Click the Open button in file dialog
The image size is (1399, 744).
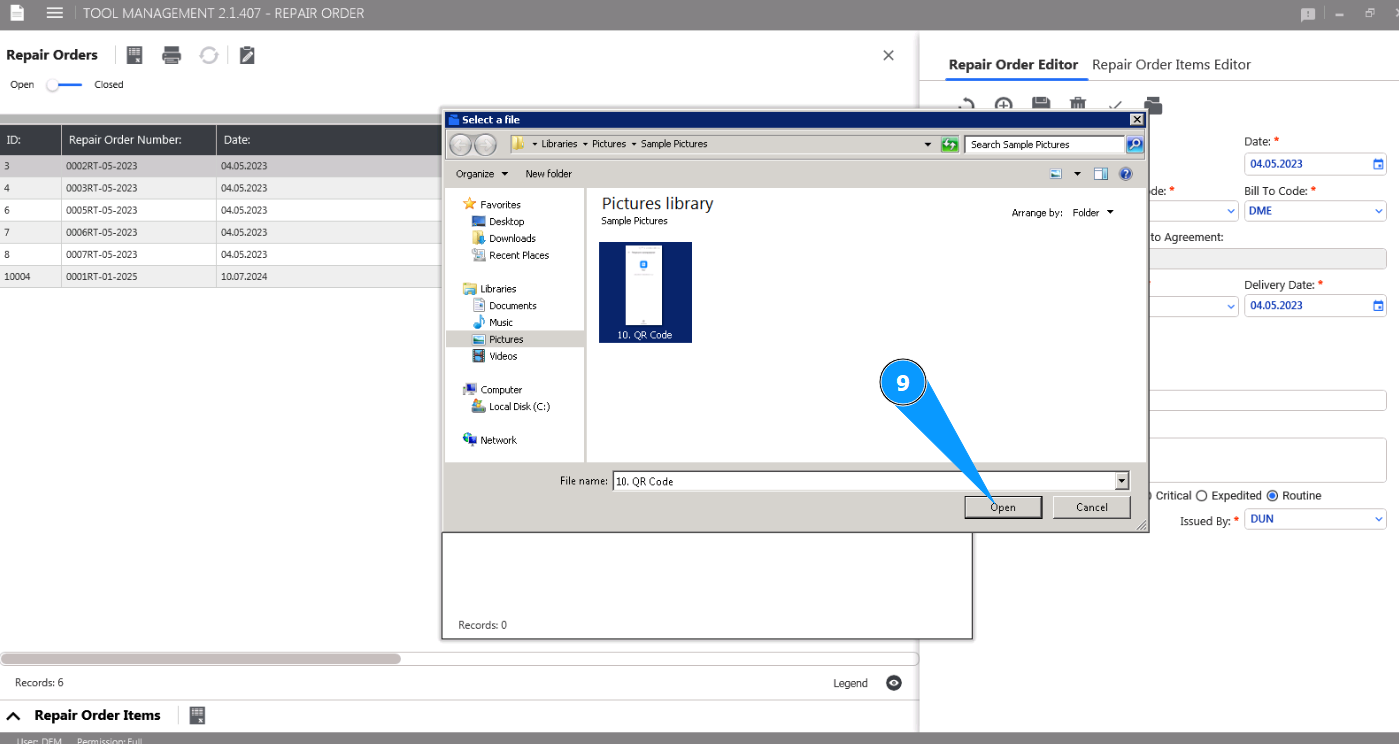coord(1003,507)
